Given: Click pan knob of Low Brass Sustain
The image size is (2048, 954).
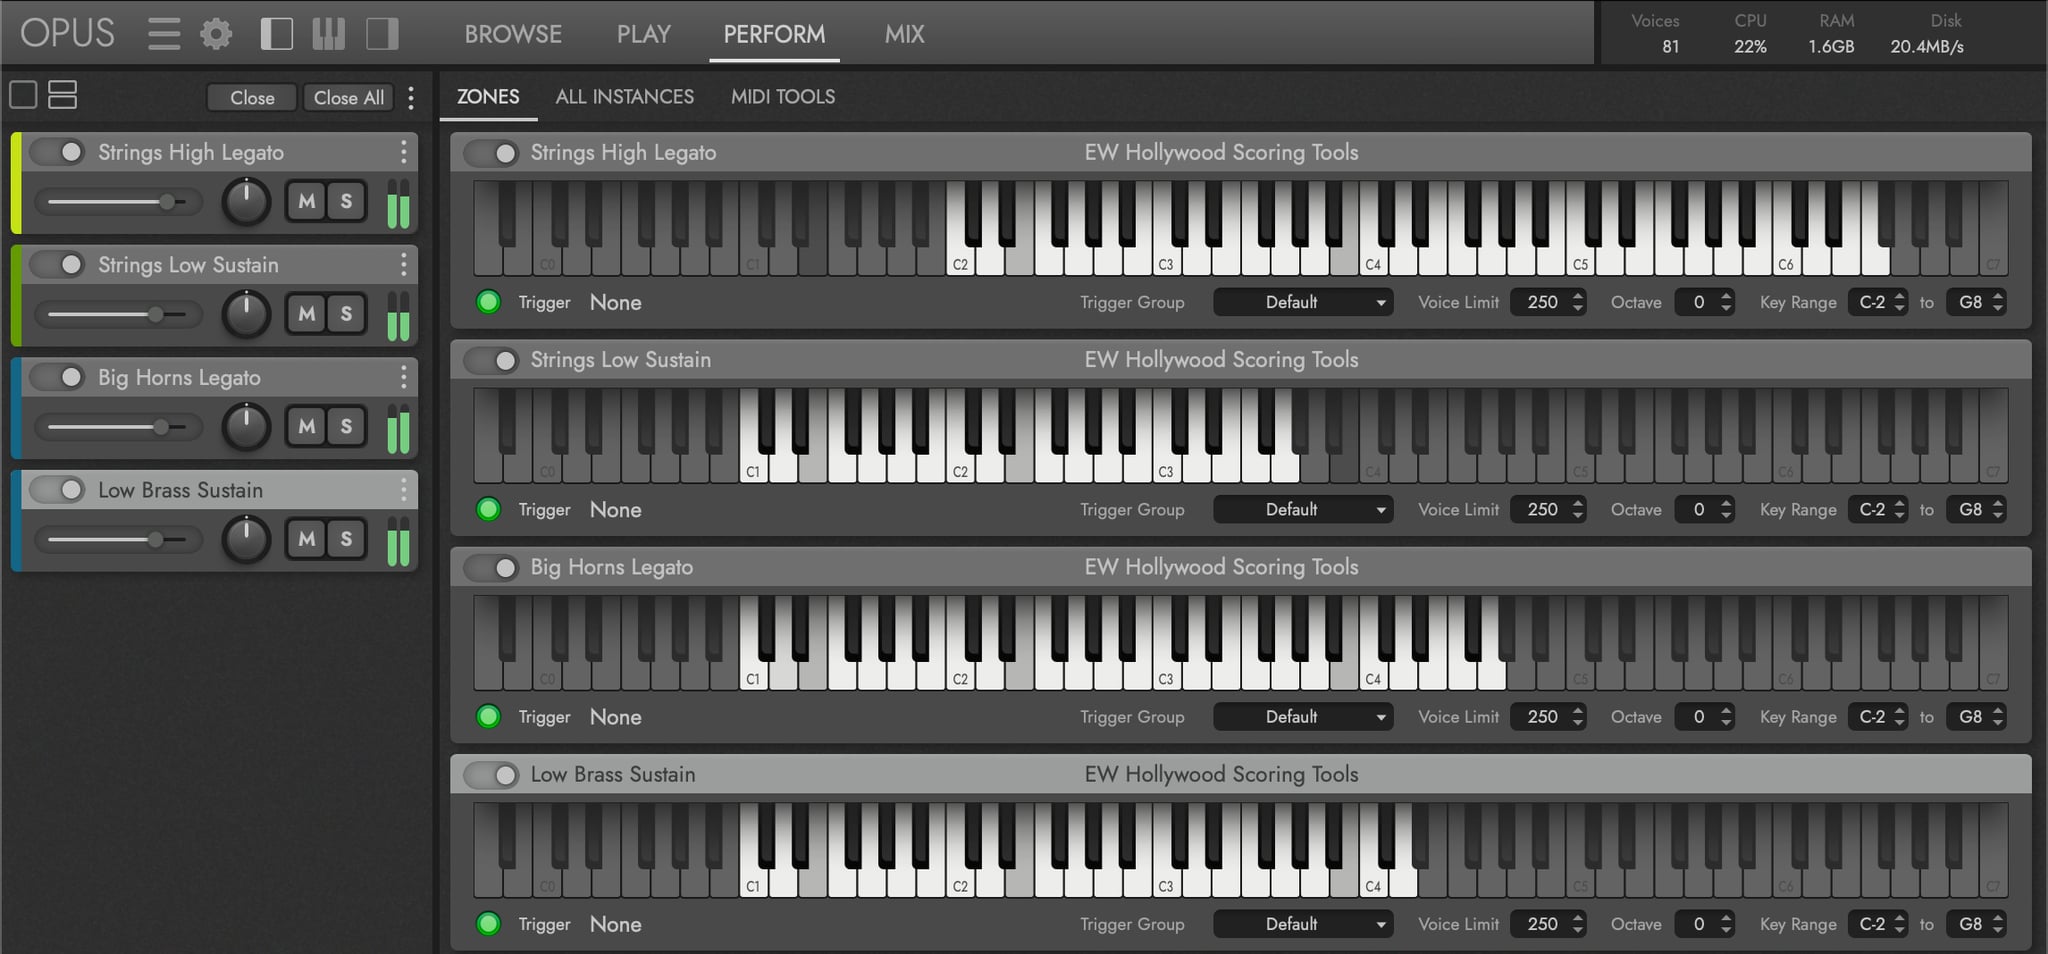Looking at the screenshot, I should (246, 539).
